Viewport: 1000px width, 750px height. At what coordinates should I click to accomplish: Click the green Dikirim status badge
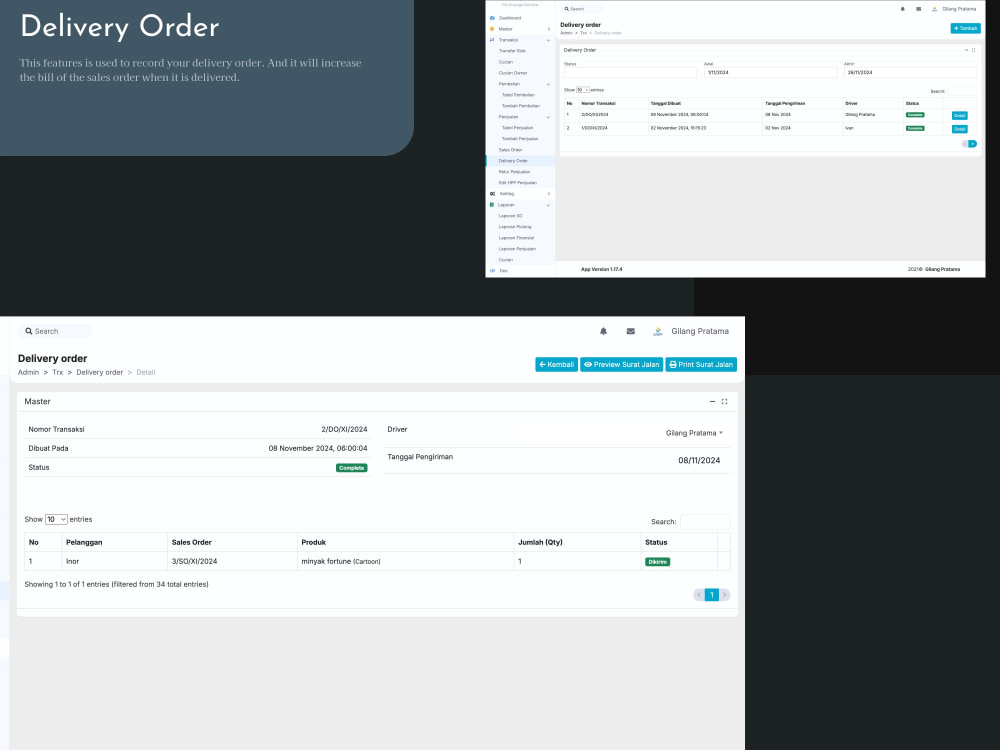[658, 562]
